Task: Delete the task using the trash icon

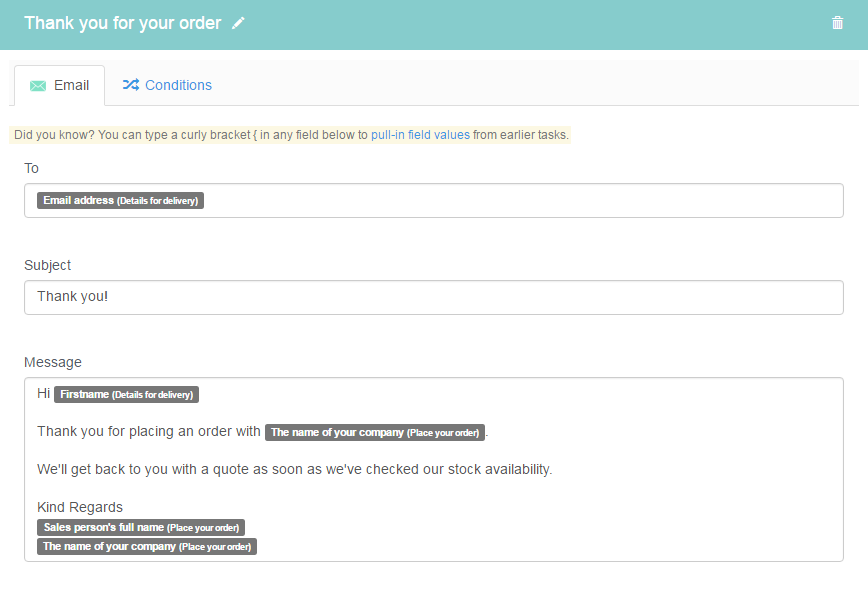Action: click(x=837, y=23)
